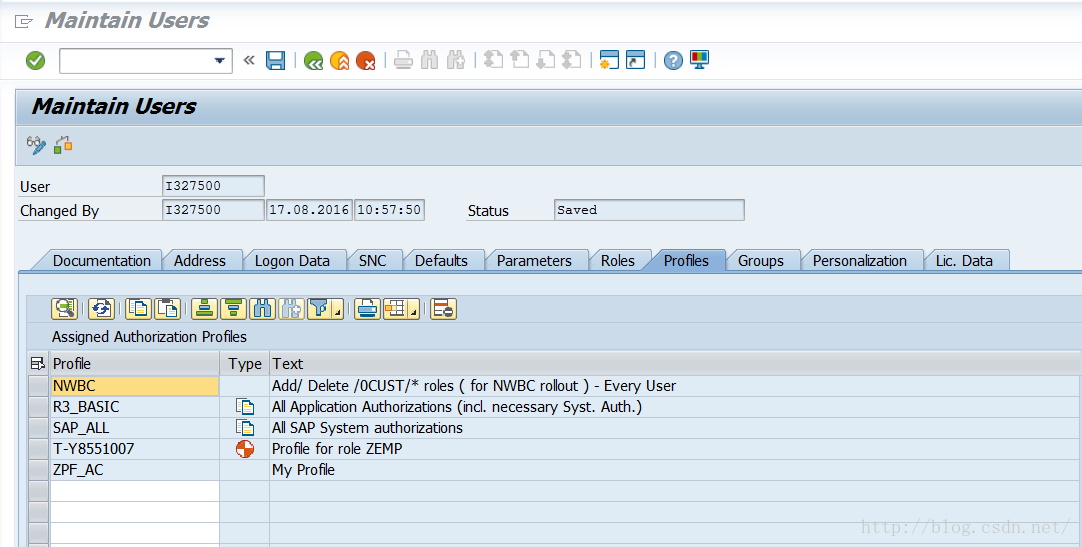Switch to the Address tab
The height and width of the screenshot is (547, 1082).
[x=199, y=261]
